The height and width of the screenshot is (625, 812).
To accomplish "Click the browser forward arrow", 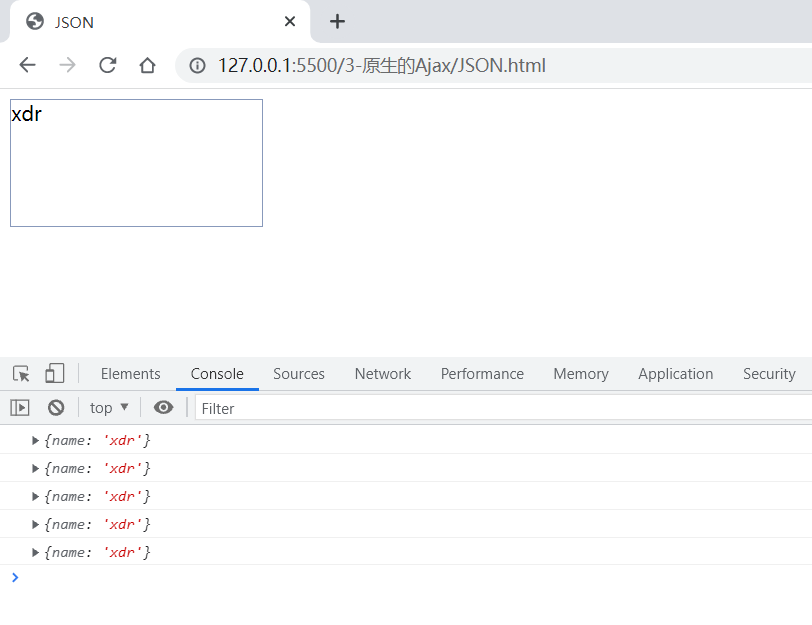I will (x=67, y=65).
